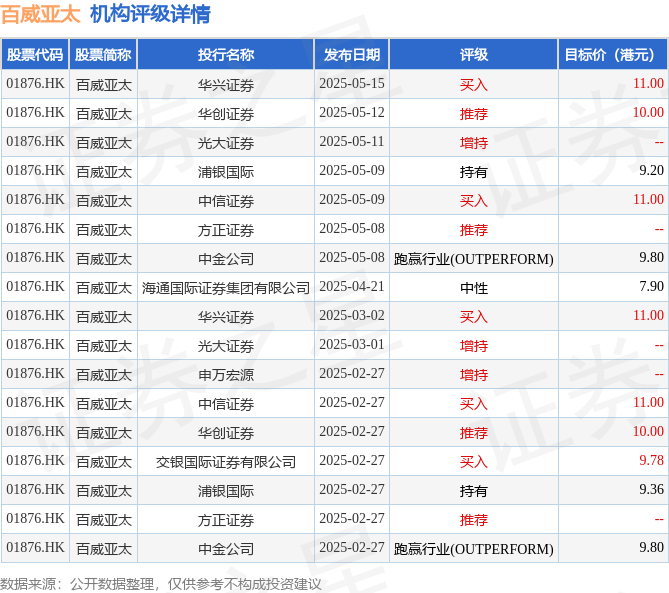Click 百威亚太 name in the 申万宏源 row
Image resolution: width=669 pixels, height=593 pixels.
tap(104, 375)
